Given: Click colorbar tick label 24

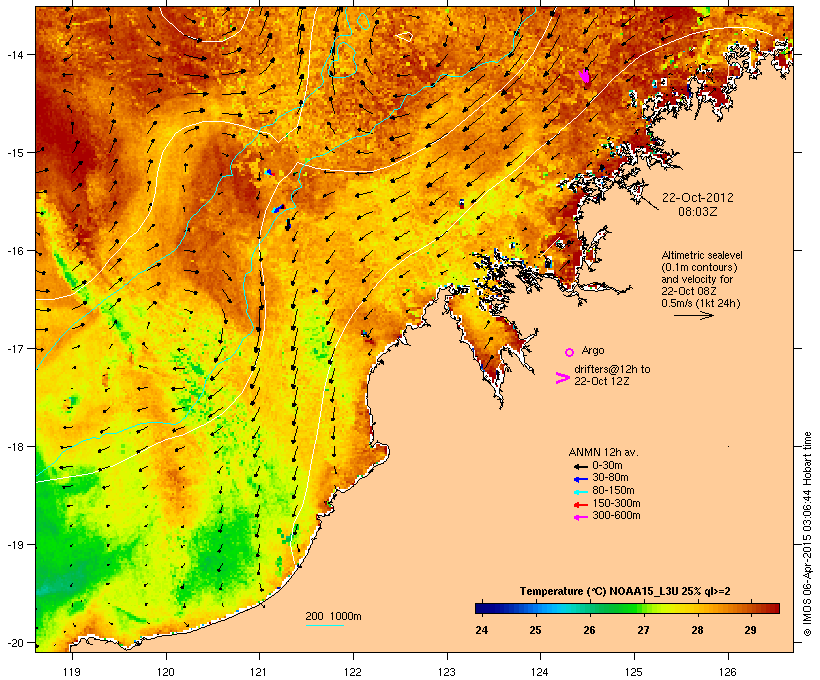Looking at the screenshot, I should (482, 630).
